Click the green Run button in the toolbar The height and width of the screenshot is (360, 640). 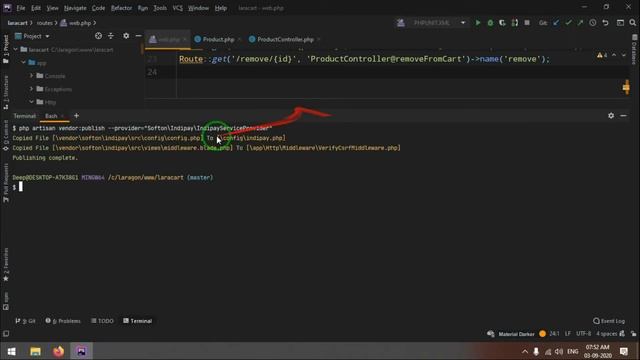tap(478, 23)
